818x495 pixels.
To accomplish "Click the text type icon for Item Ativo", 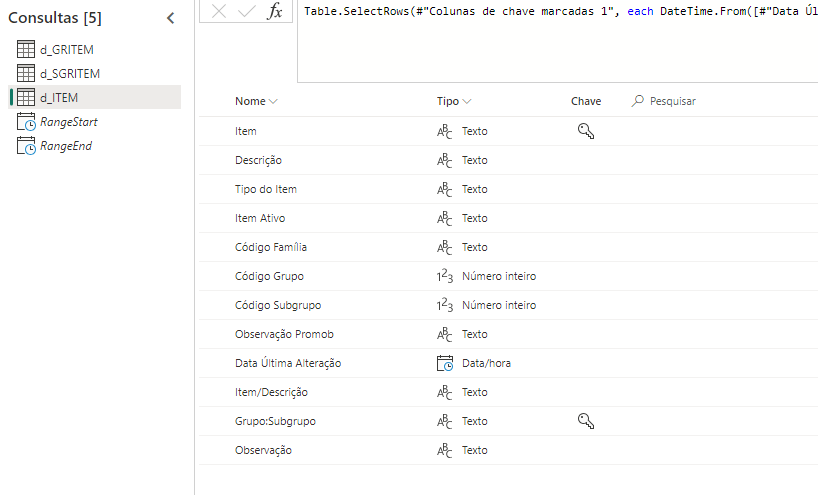I will point(444,219).
